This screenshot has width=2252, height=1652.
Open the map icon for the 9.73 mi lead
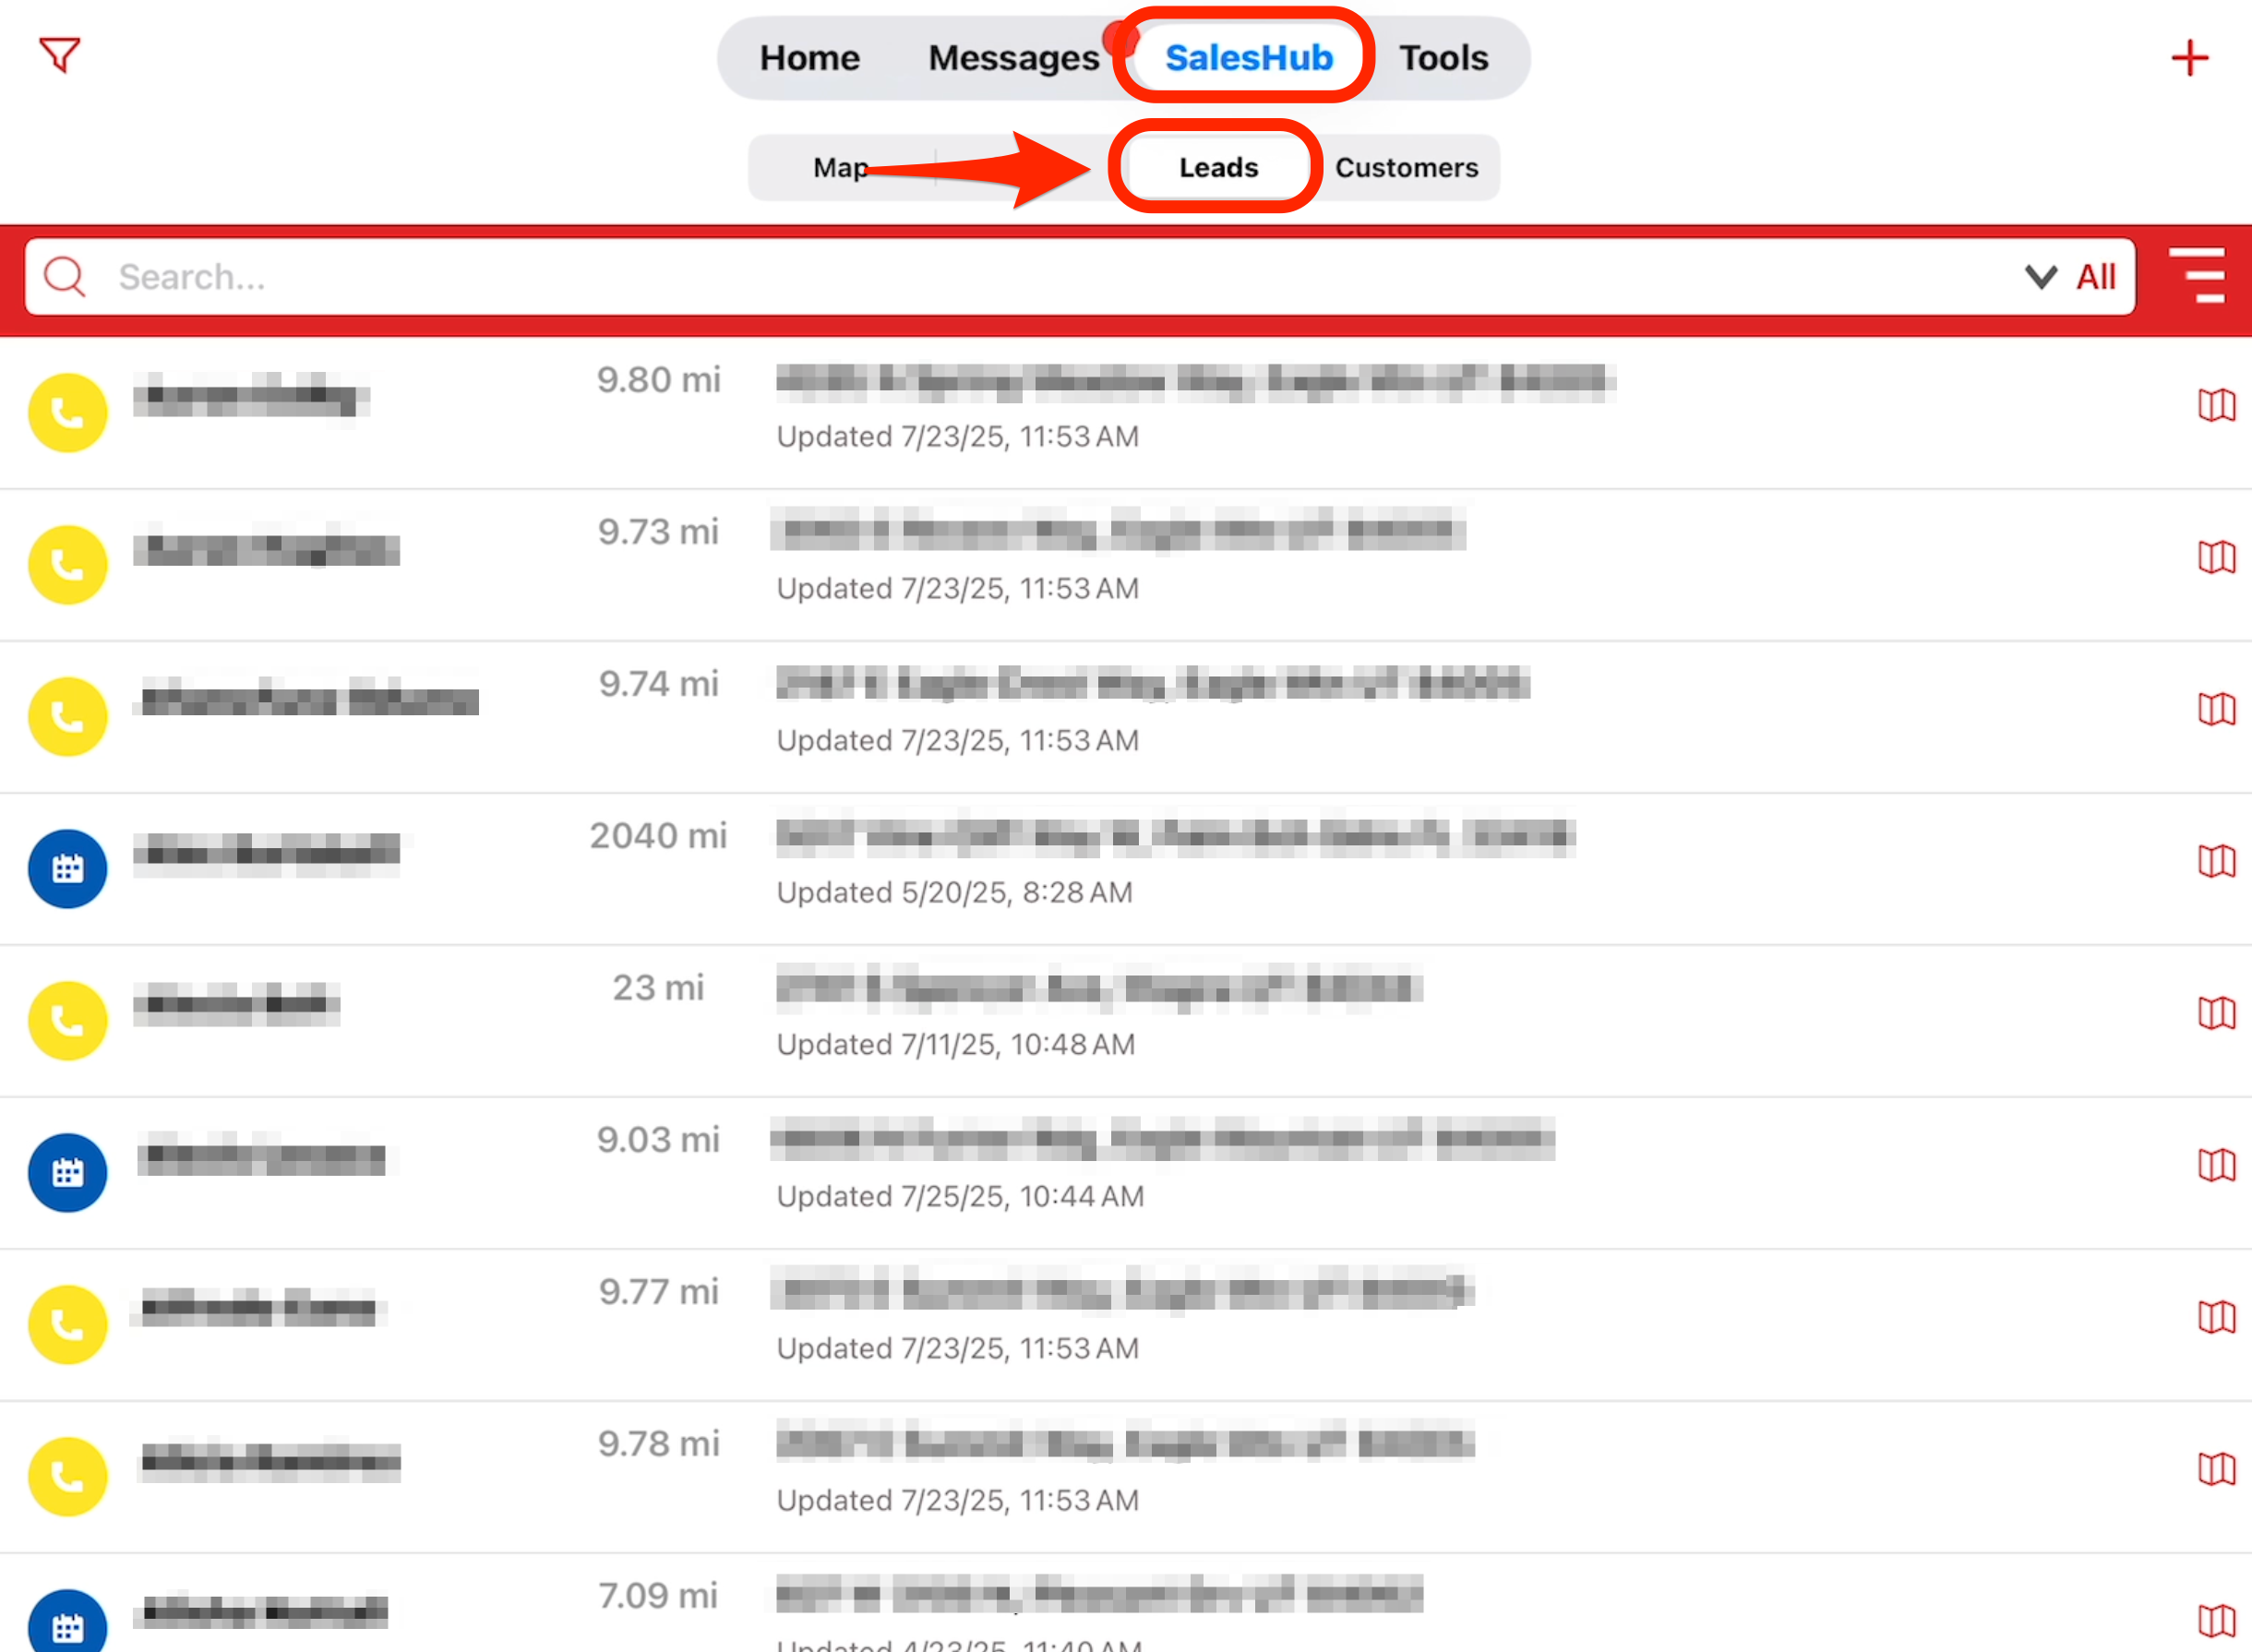point(2216,557)
